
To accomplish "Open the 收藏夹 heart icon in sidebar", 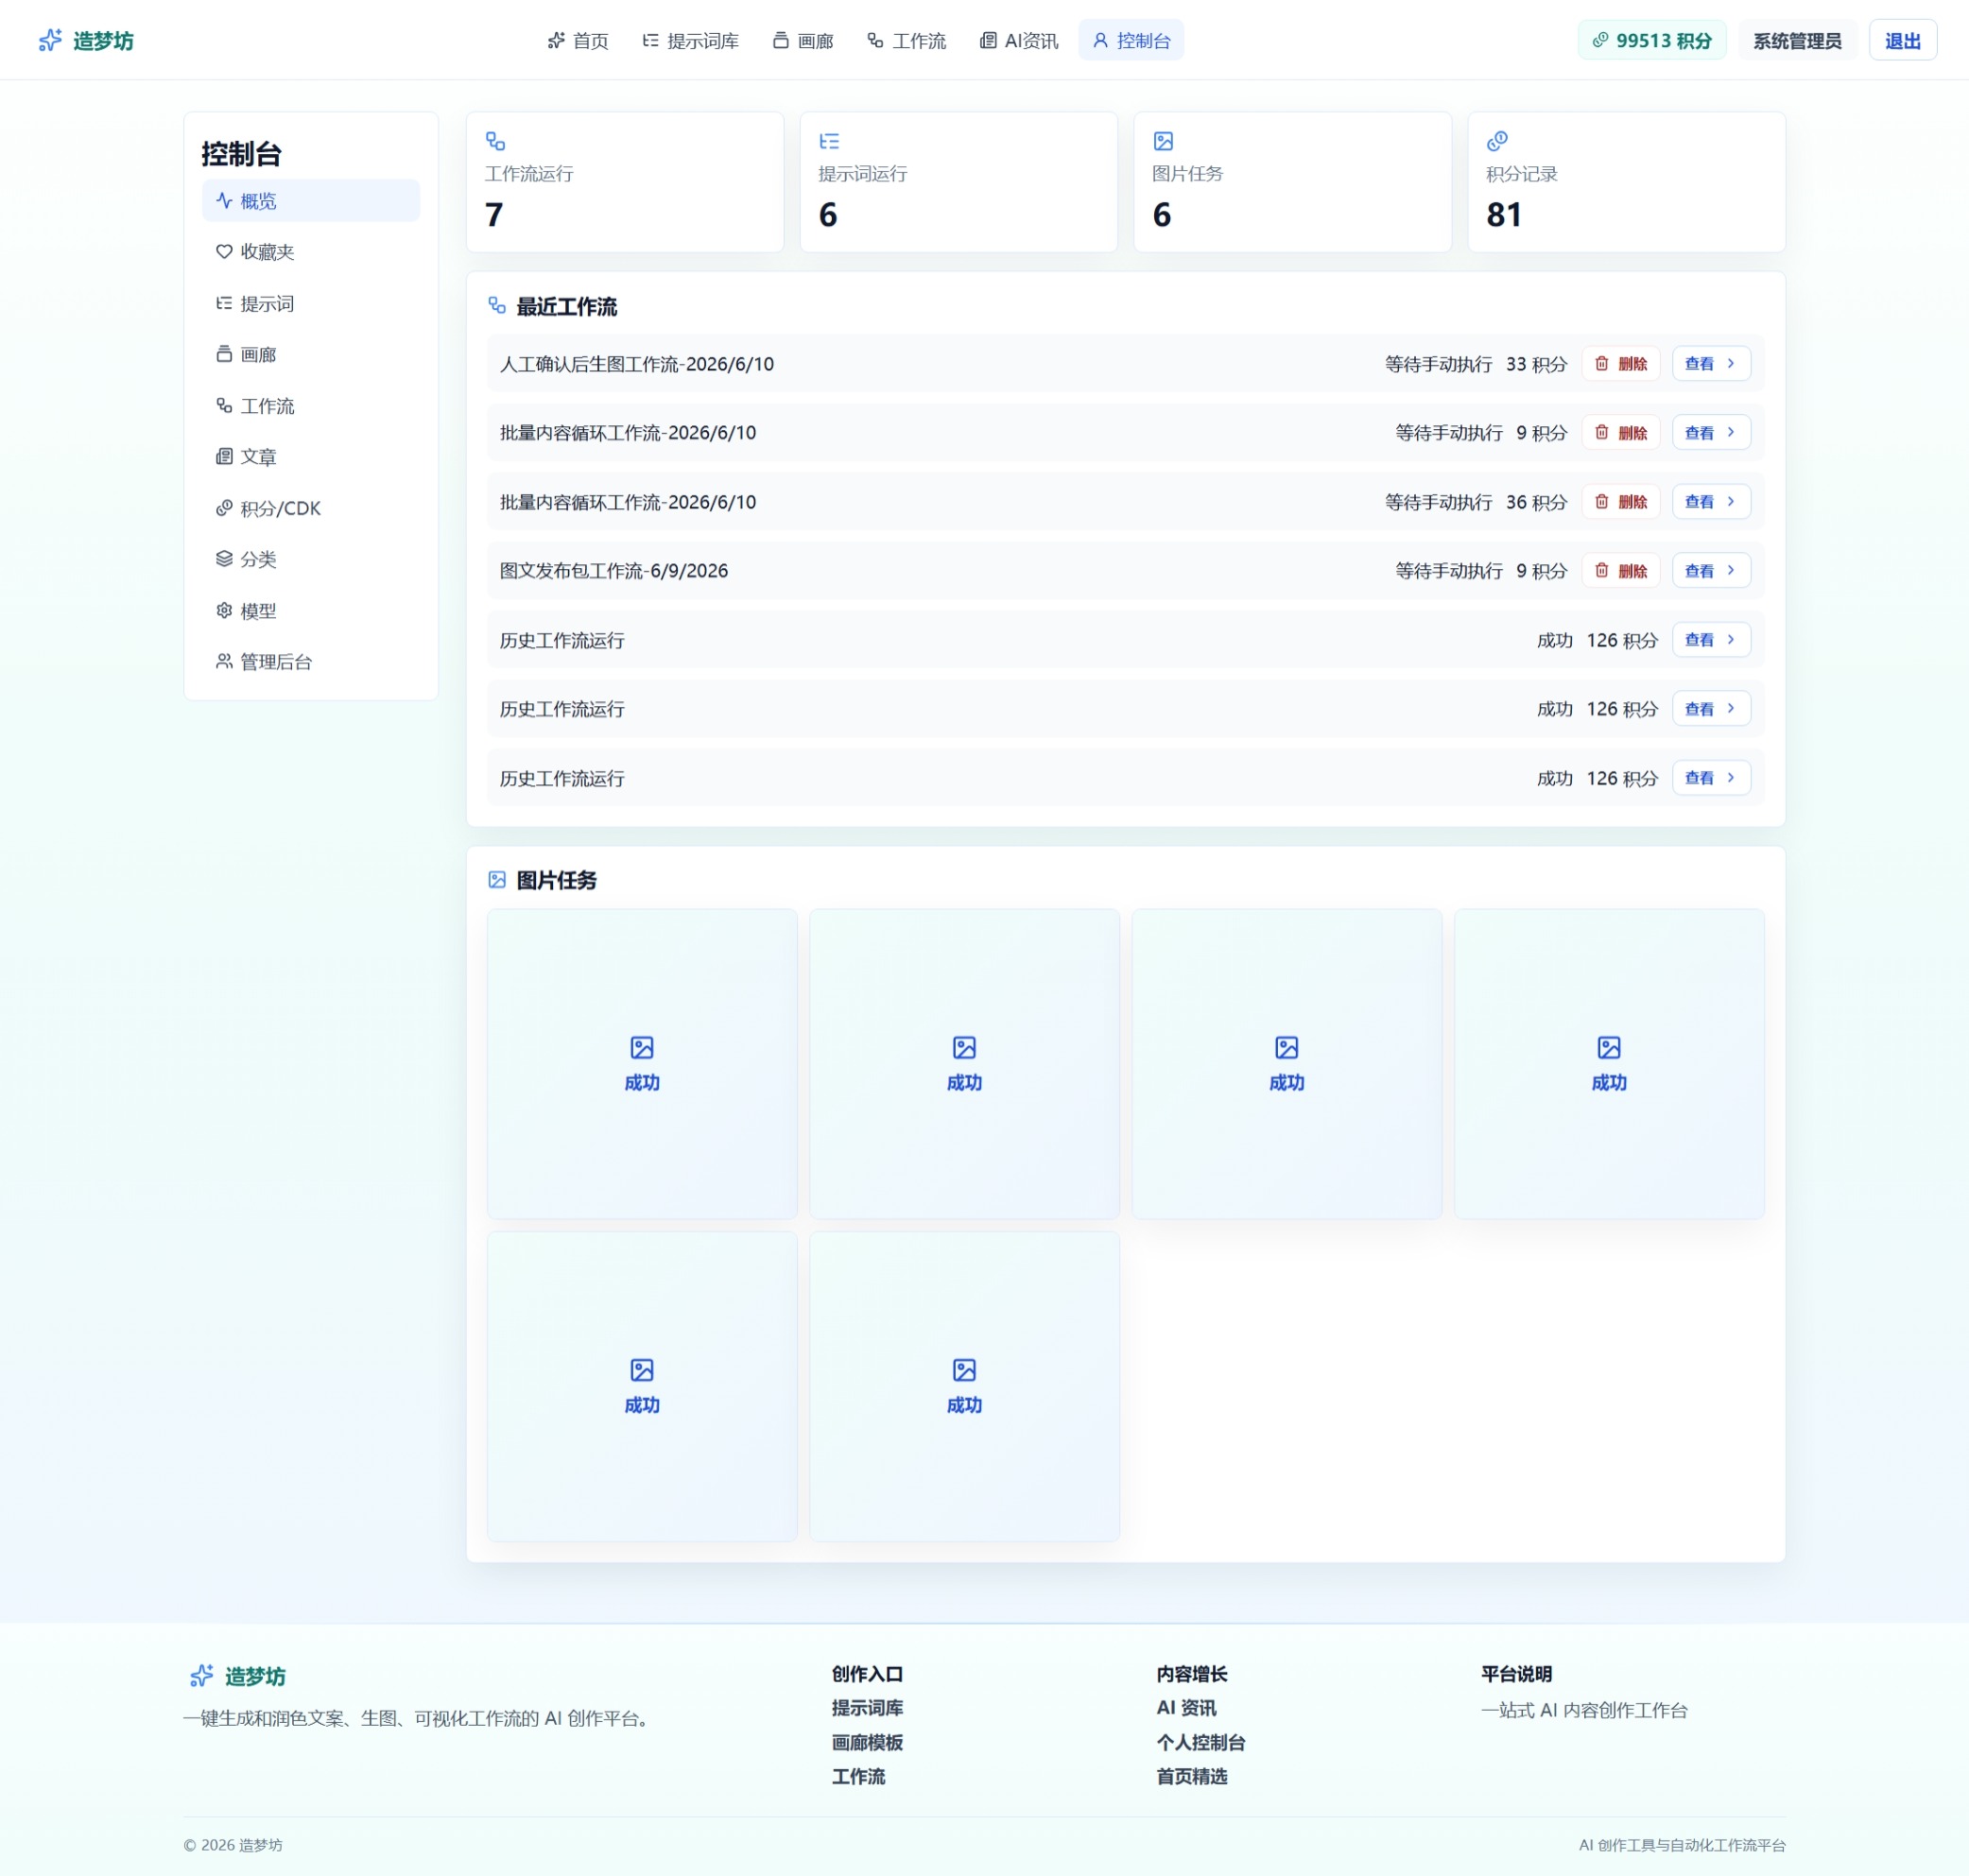I will pos(224,252).
